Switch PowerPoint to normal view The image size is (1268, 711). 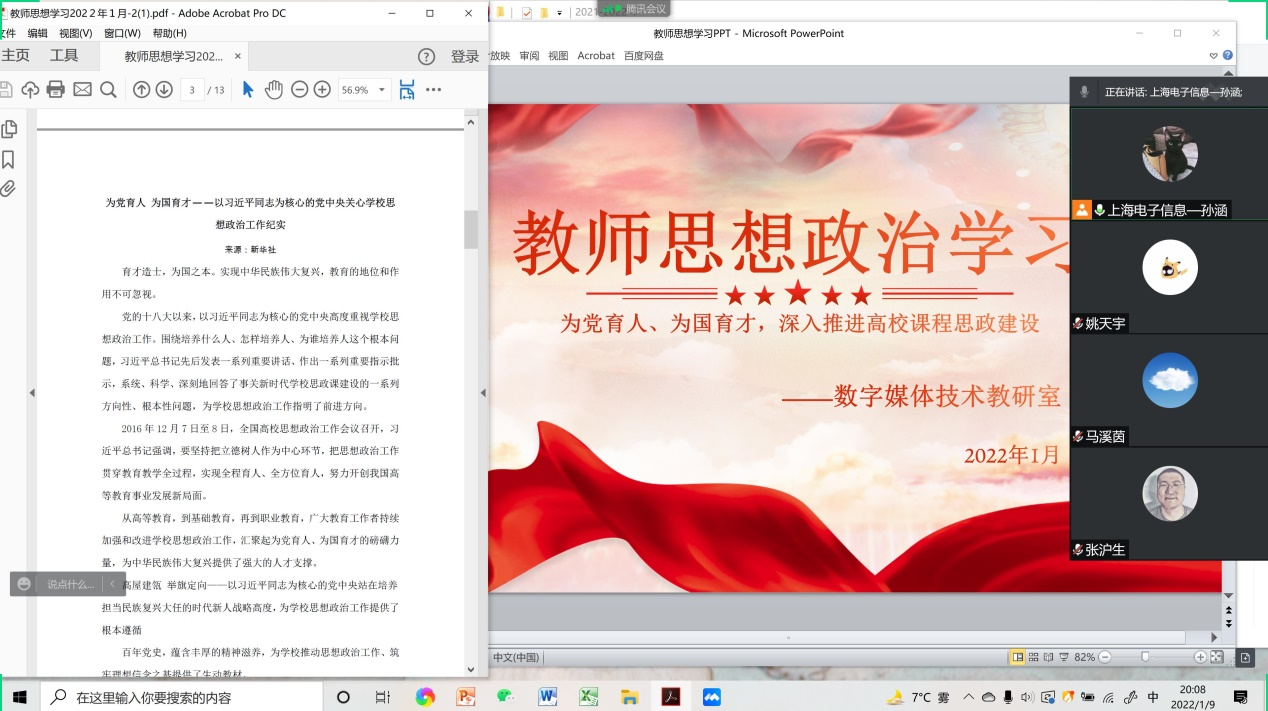point(1018,657)
